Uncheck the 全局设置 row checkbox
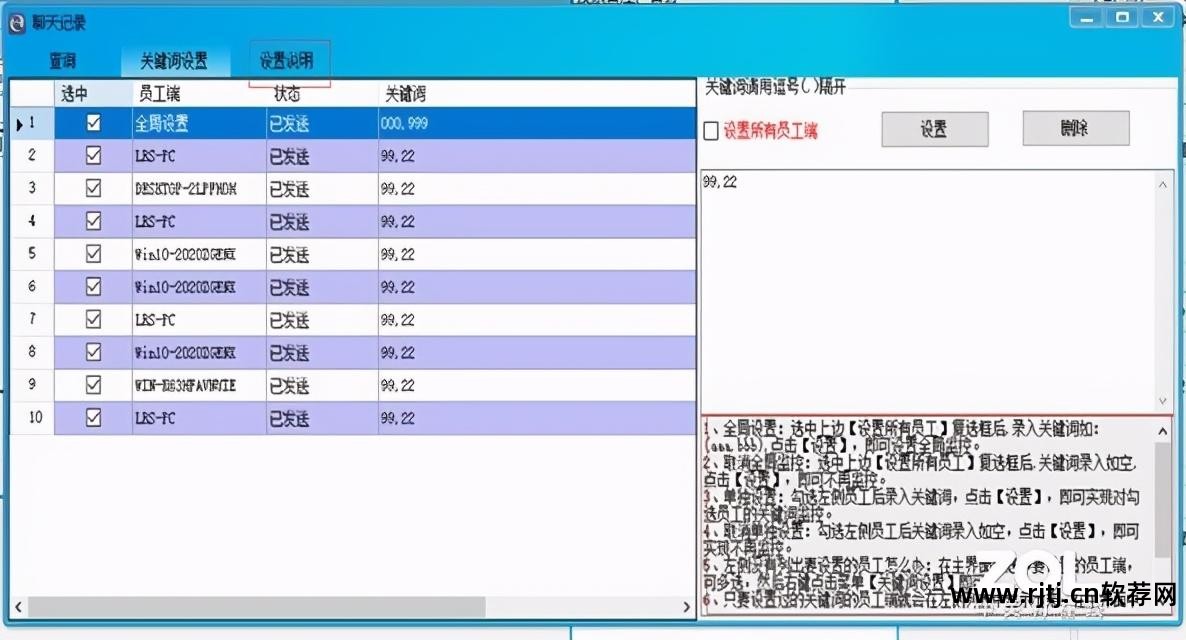Screen dimensions: 1186x640 click(93, 122)
